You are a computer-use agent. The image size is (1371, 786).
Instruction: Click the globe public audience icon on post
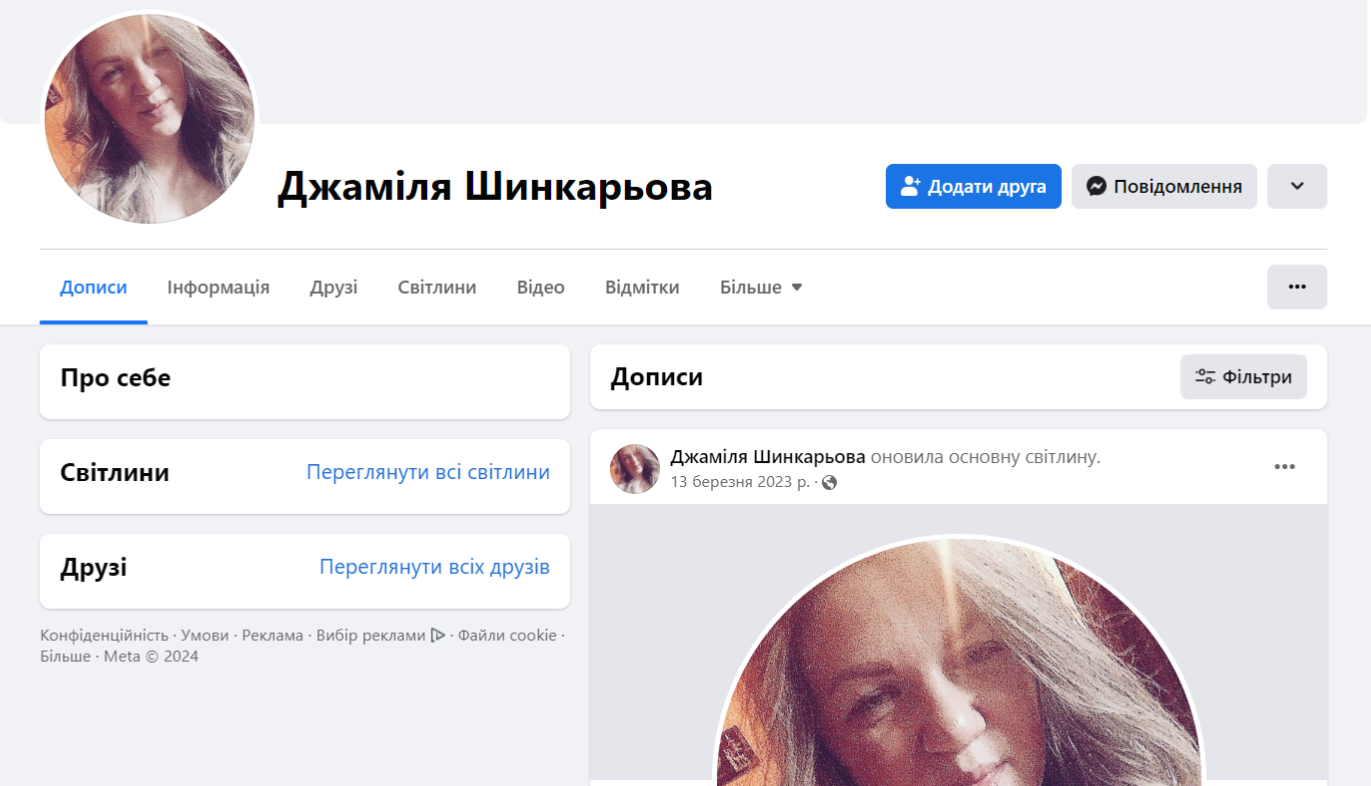point(829,483)
